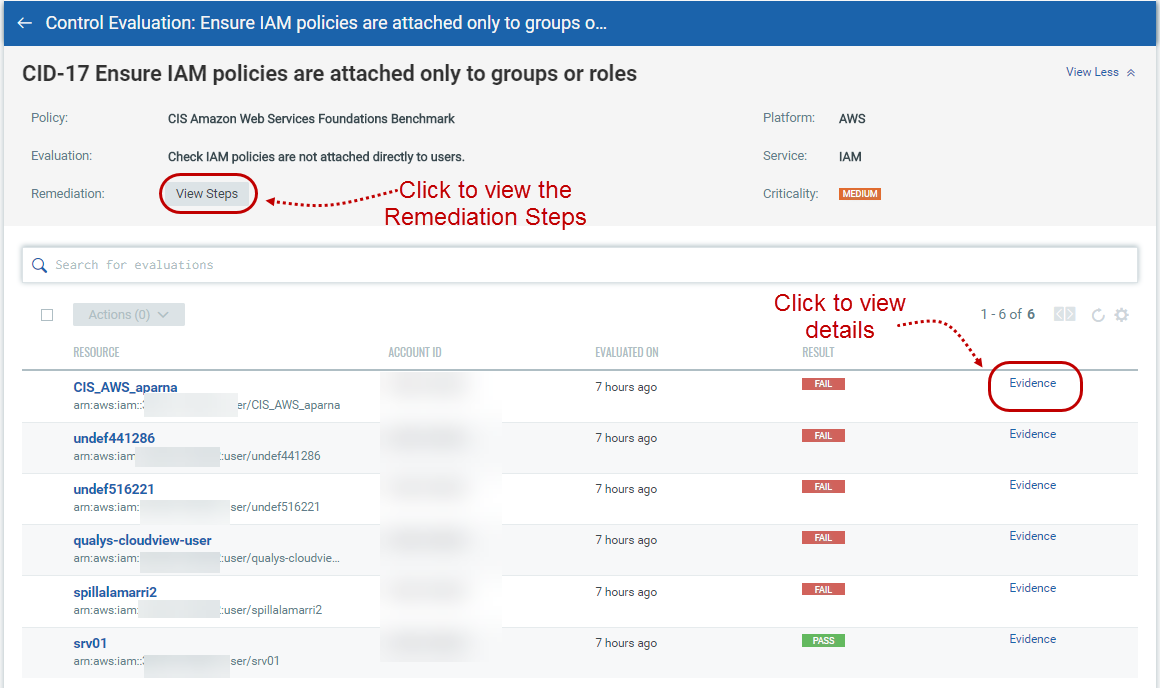Tick the select-all checkbox
The height and width of the screenshot is (688, 1160).
pyautogui.click(x=47, y=315)
